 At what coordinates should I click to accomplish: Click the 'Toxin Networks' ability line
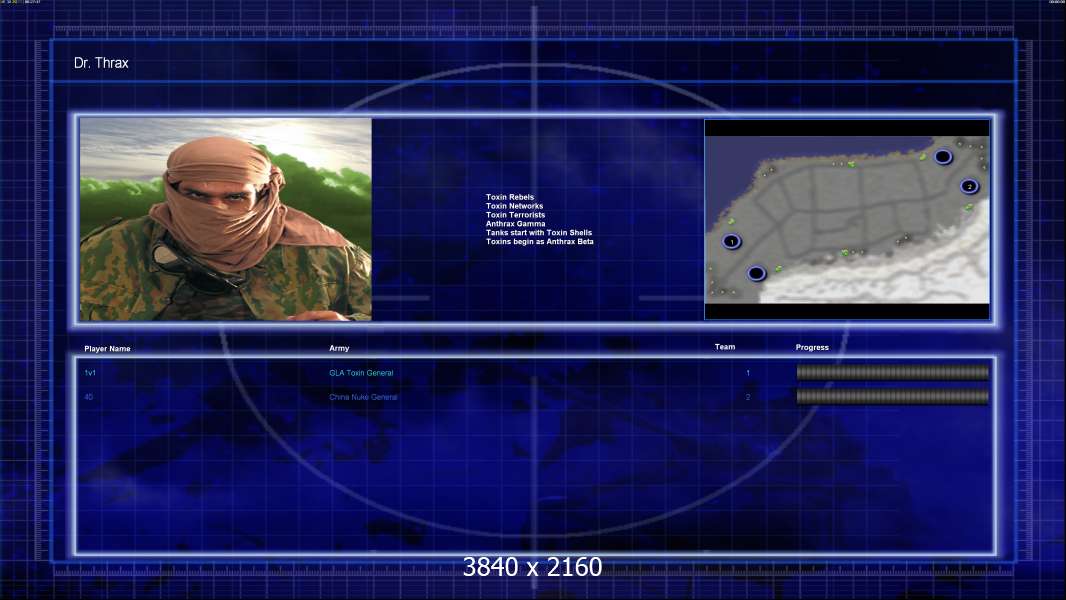(515, 206)
